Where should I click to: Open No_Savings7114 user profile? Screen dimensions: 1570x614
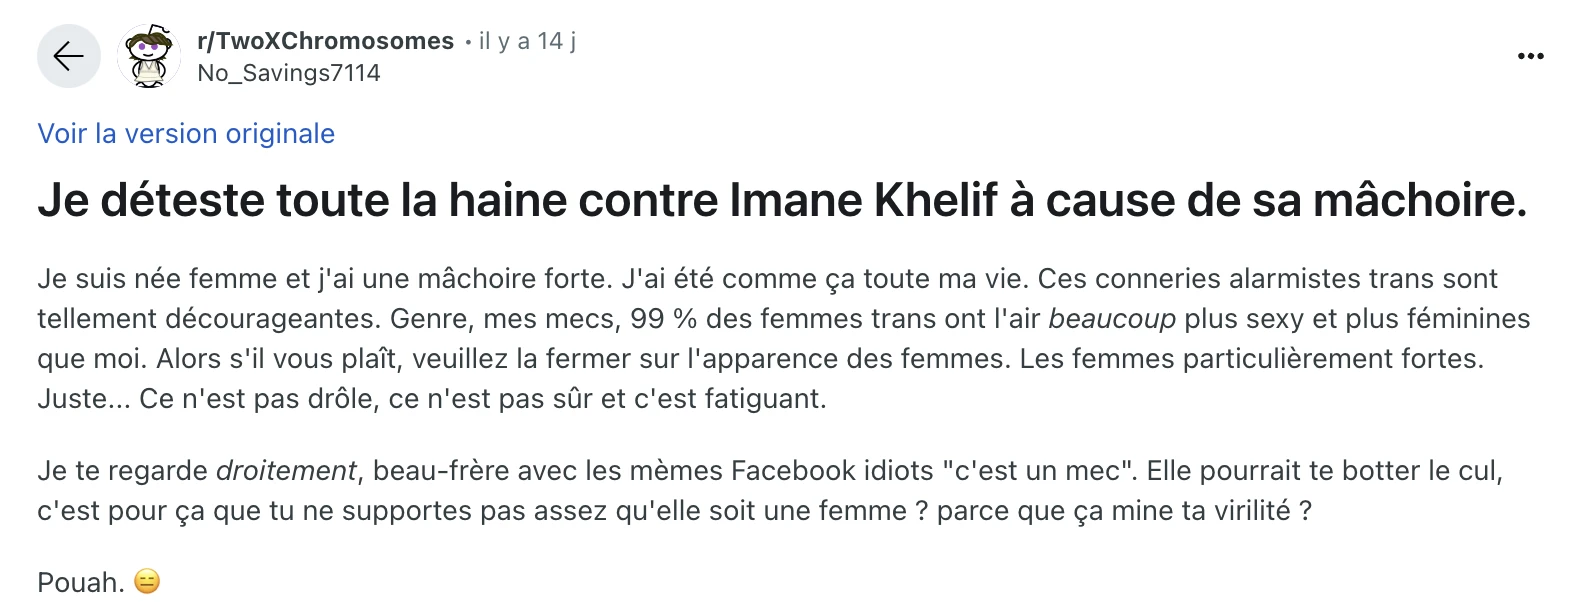point(289,73)
